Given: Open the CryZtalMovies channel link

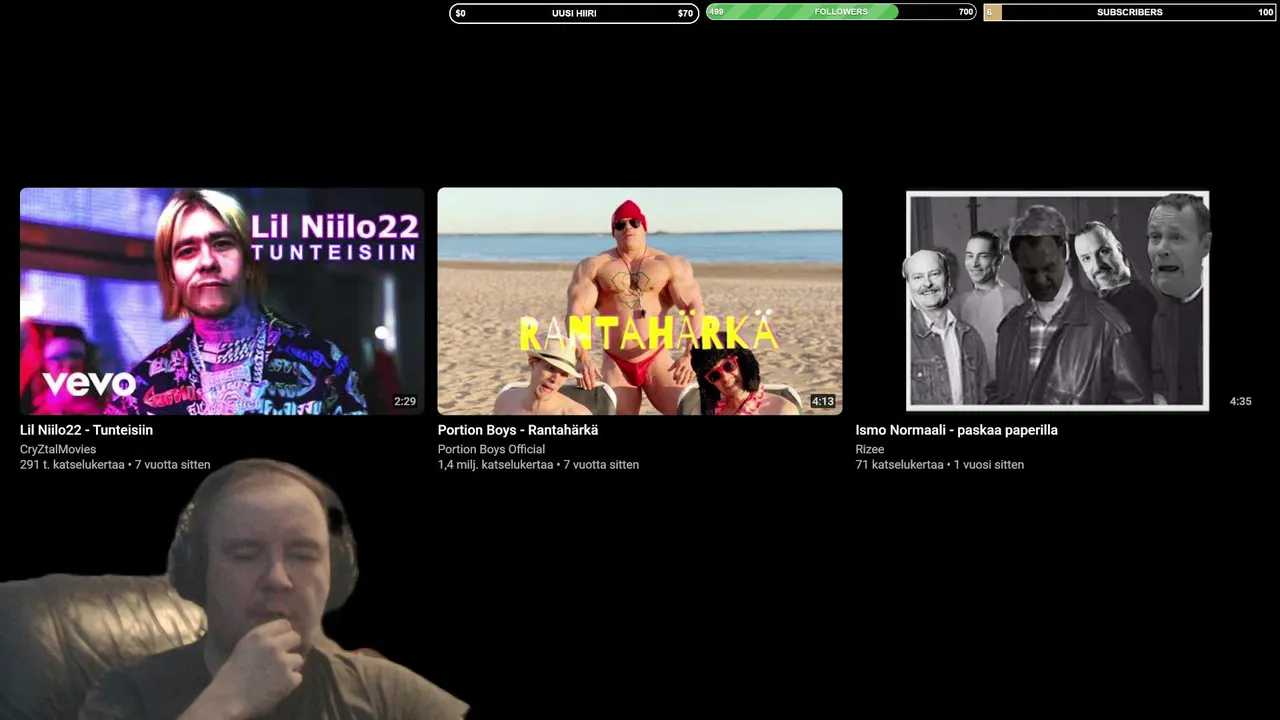Looking at the screenshot, I should pyautogui.click(x=58, y=449).
